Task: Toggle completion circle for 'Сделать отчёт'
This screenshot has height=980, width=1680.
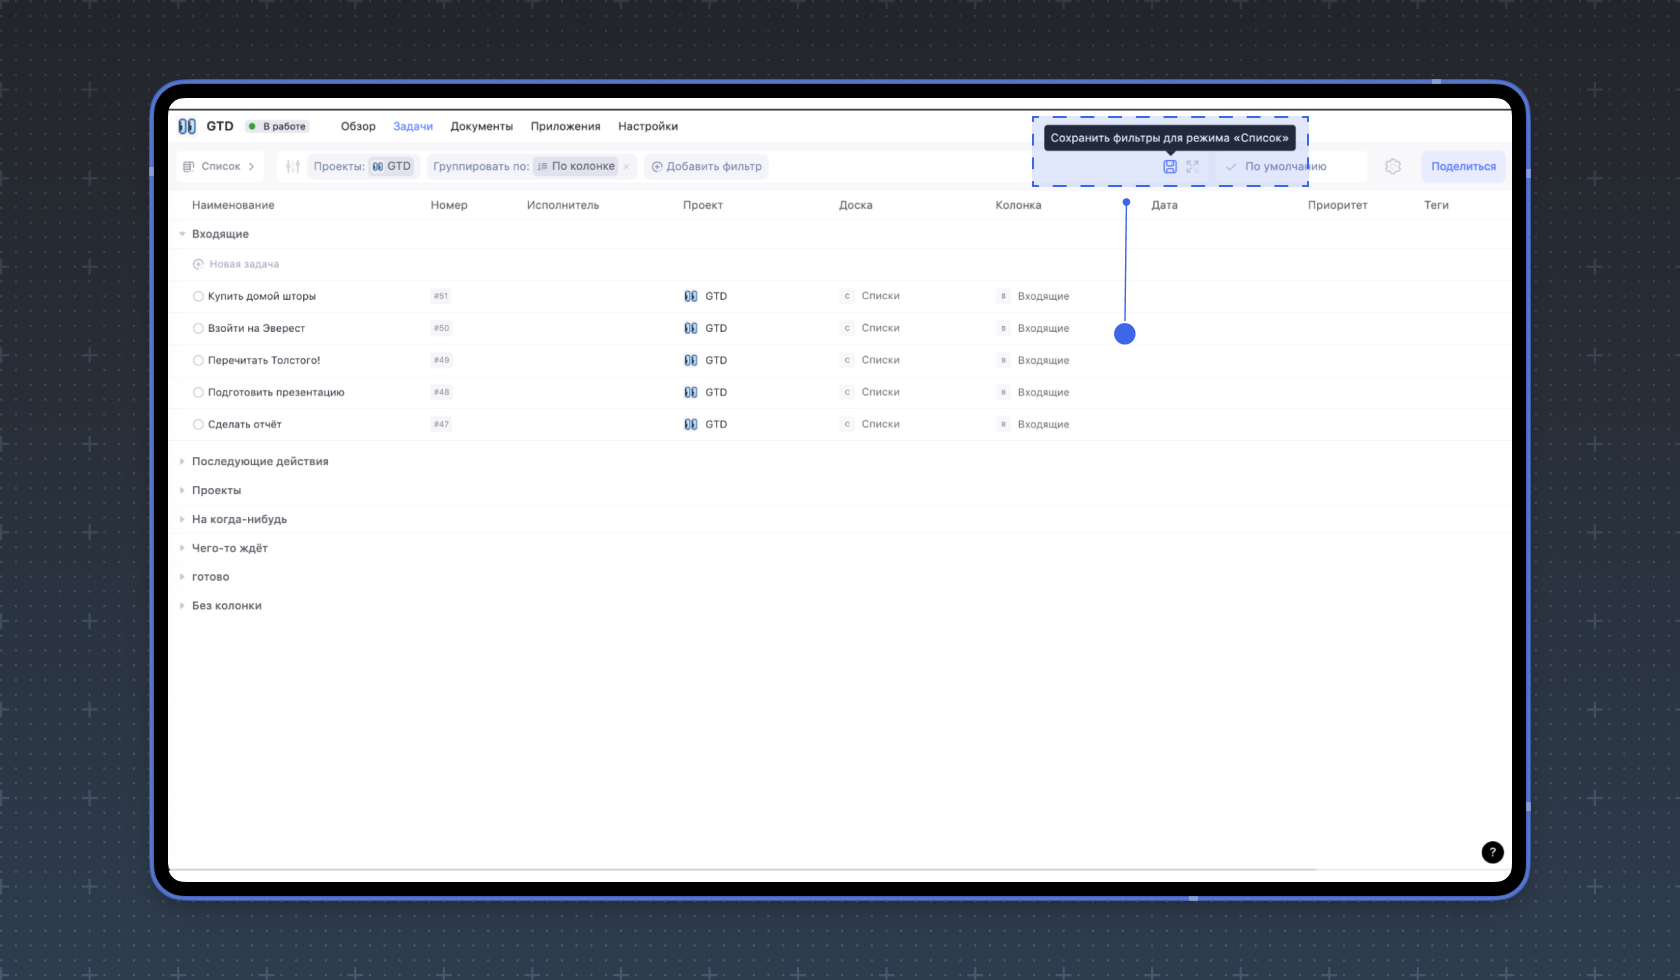Action: click(x=198, y=424)
